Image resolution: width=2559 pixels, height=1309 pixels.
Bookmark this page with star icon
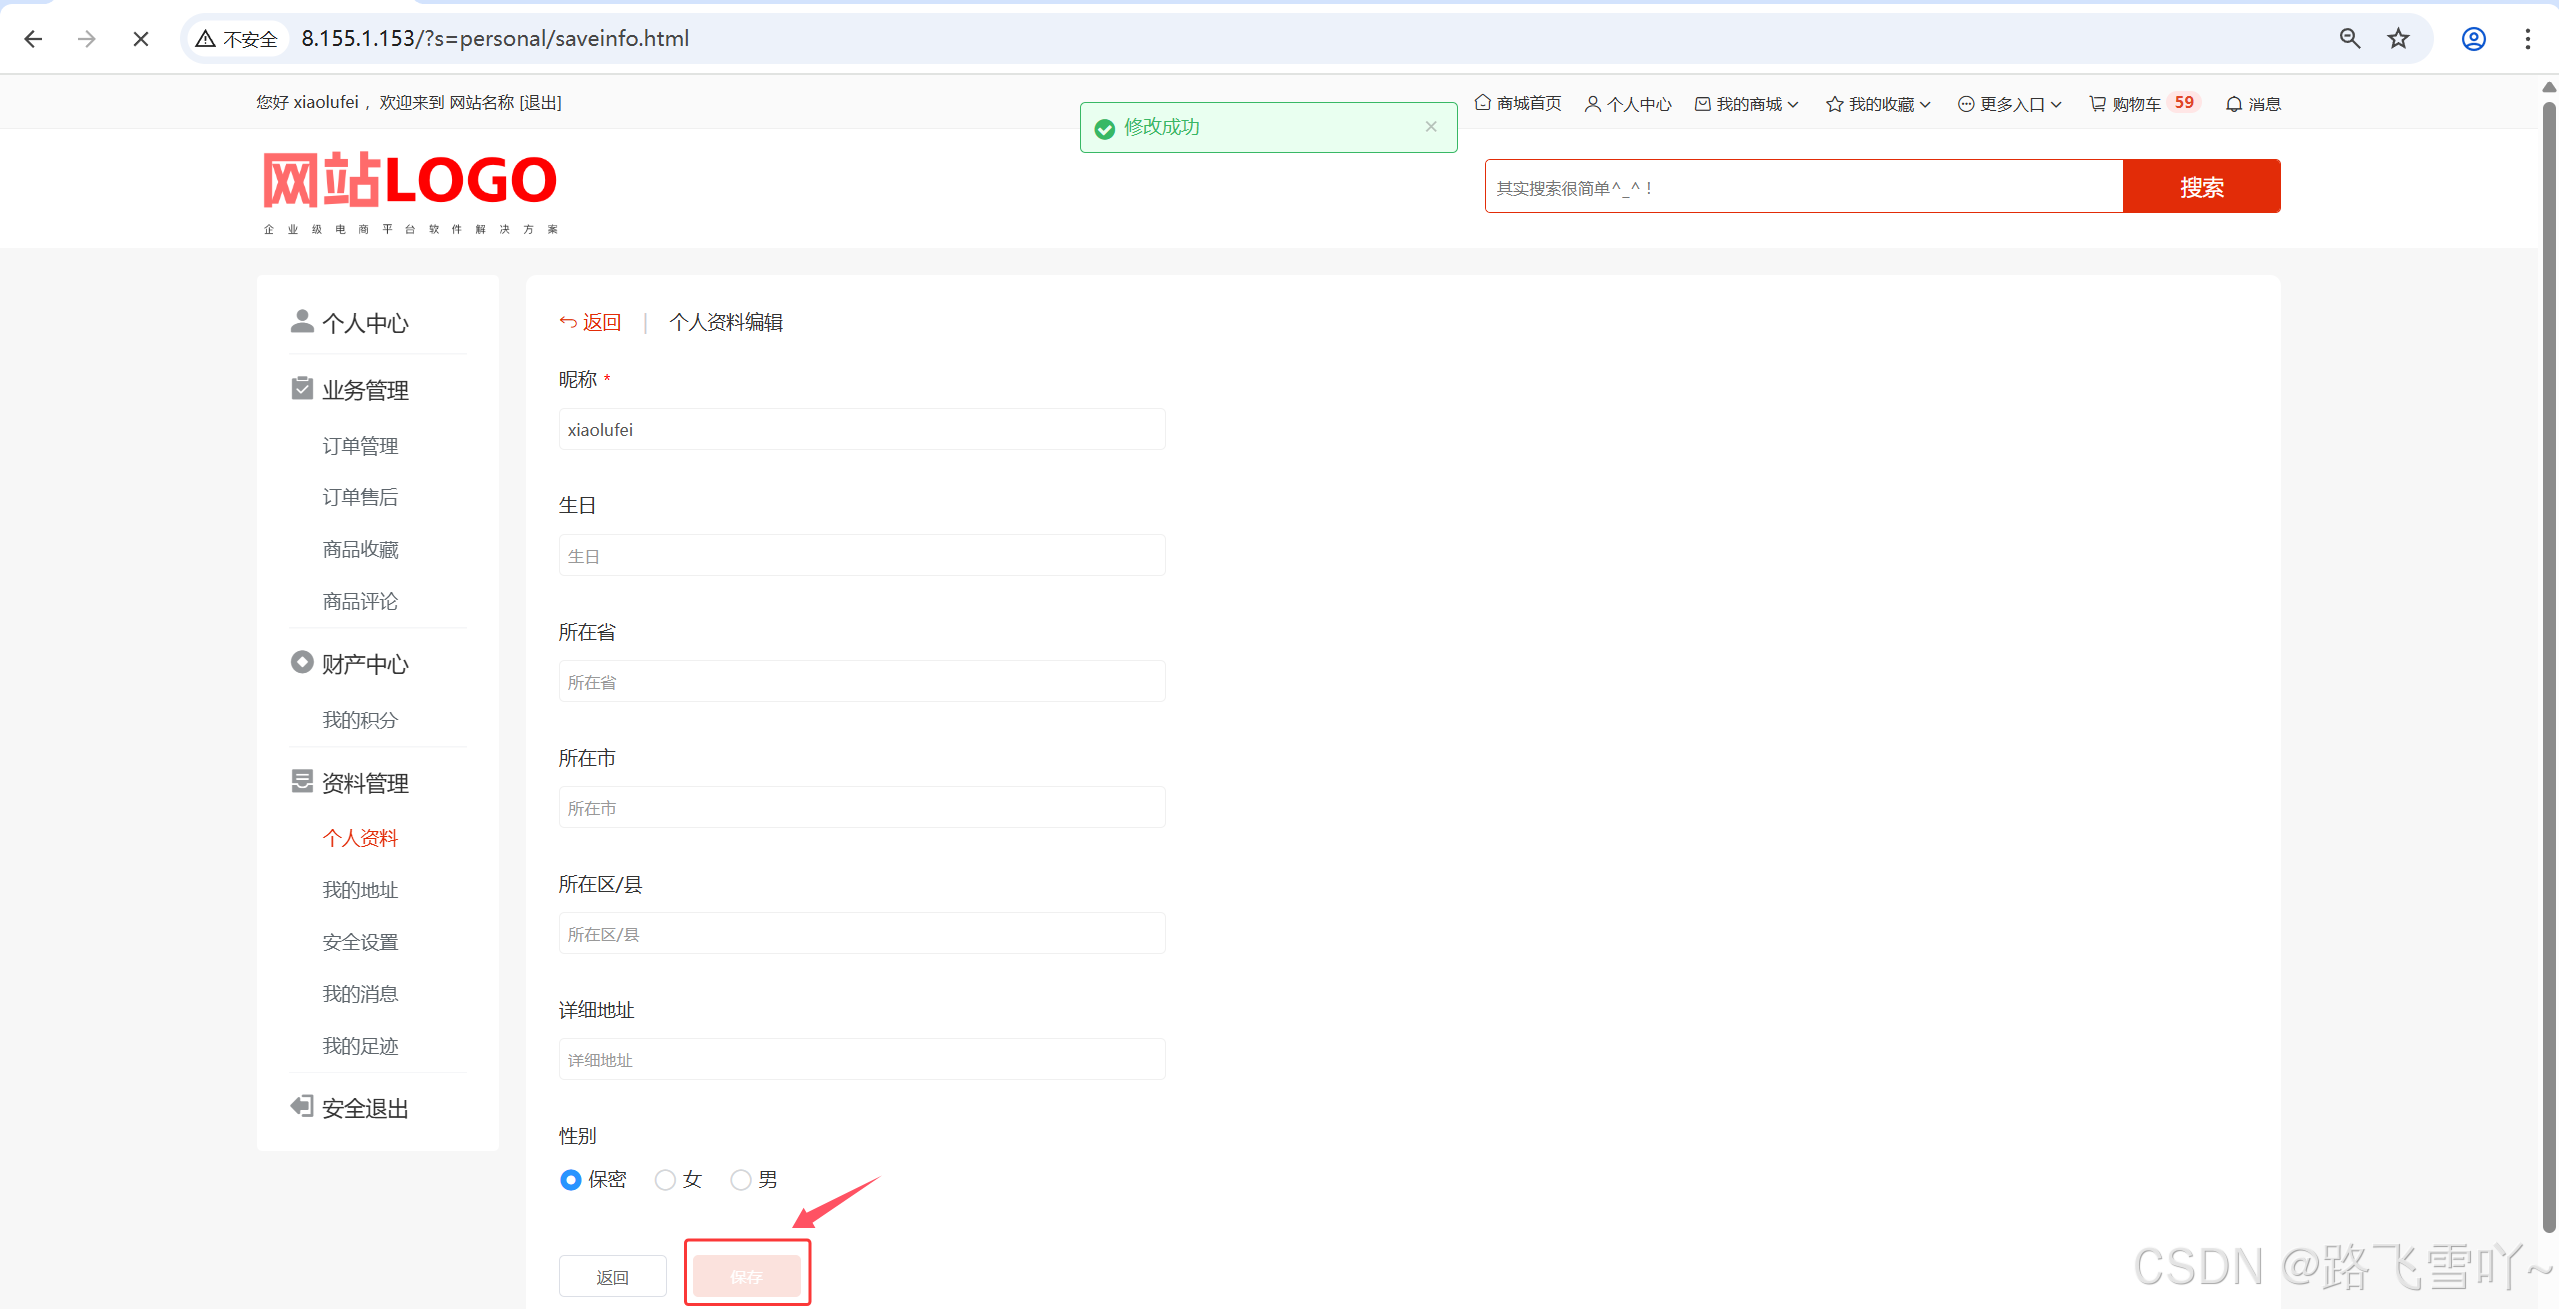click(x=2398, y=39)
